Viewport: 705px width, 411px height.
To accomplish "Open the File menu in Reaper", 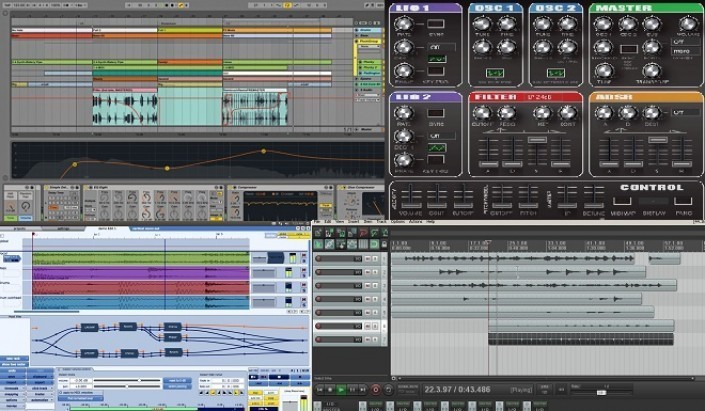I will [317, 222].
